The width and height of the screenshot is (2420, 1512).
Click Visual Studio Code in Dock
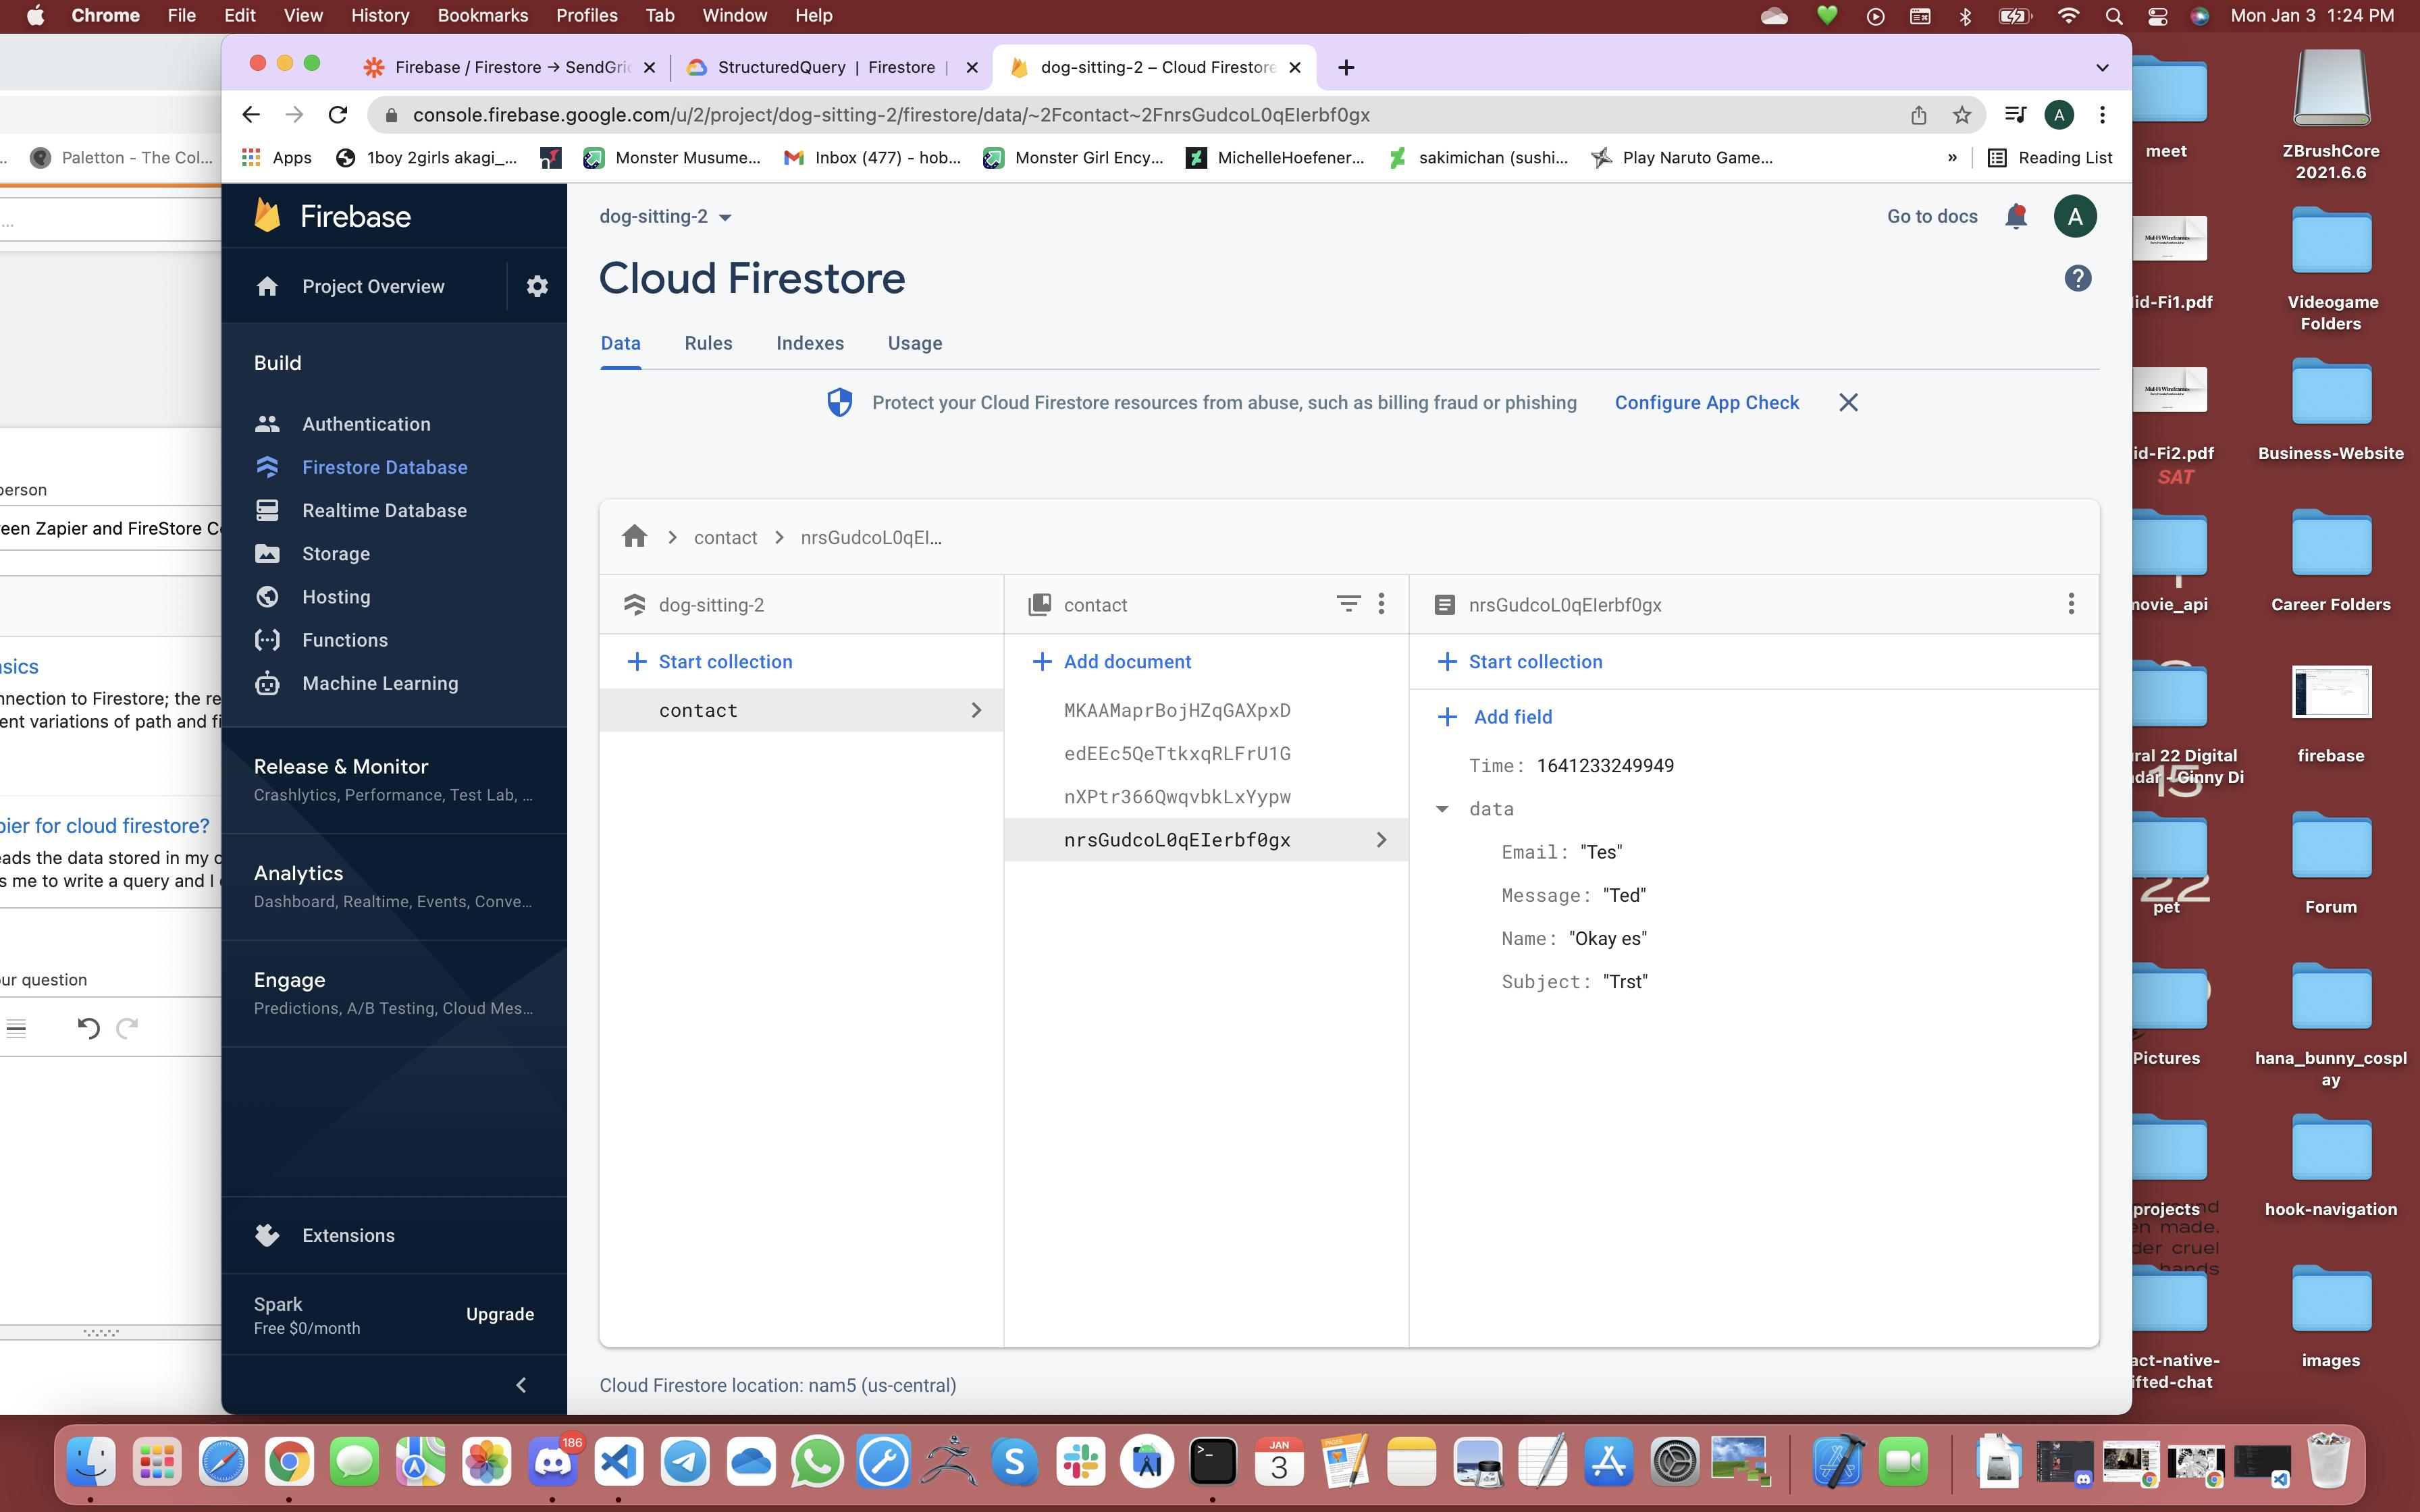619,1462
